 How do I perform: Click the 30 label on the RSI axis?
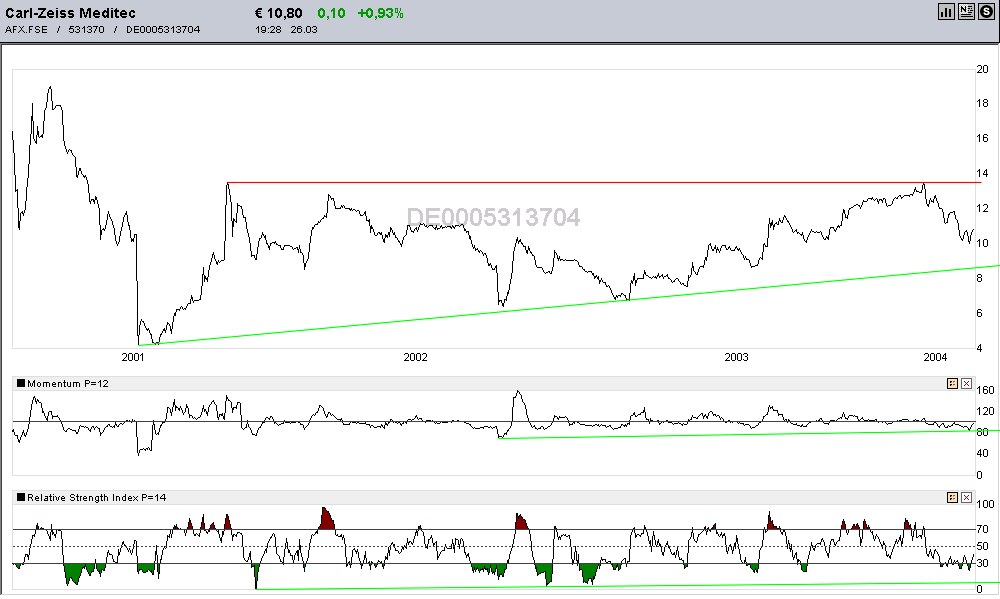(x=982, y=563)
